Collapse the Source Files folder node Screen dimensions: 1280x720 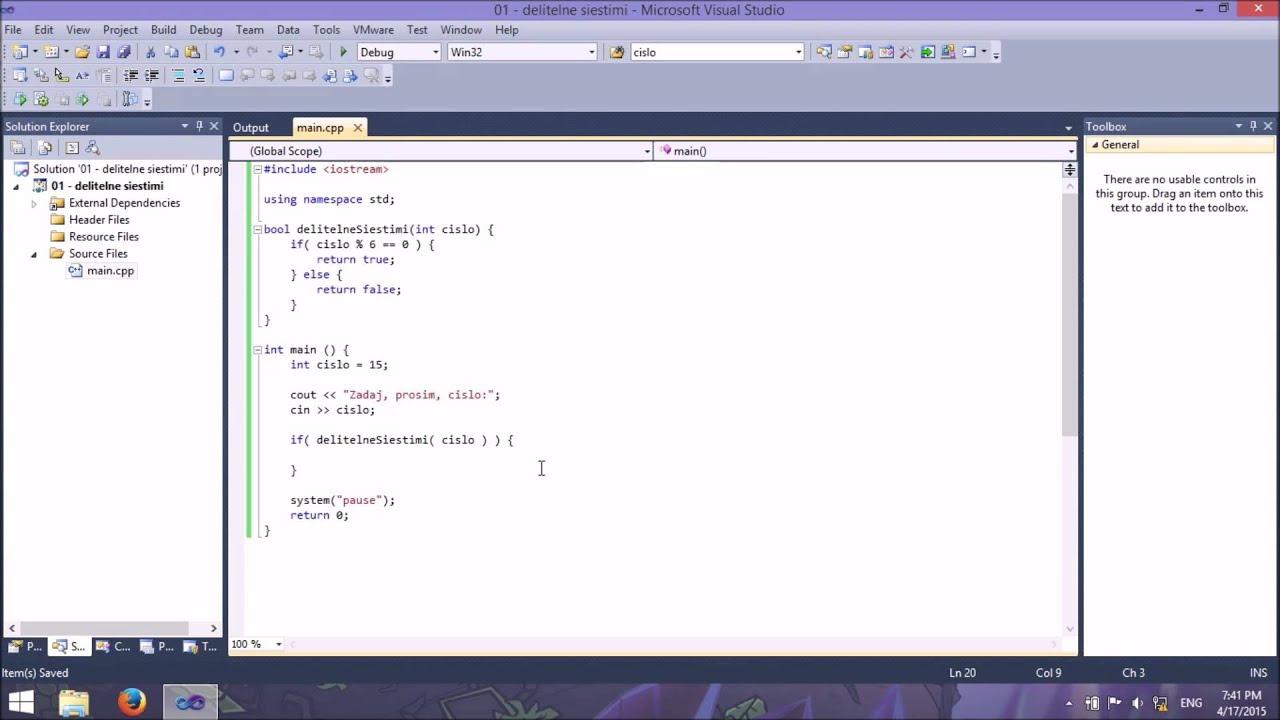click(34, 254)
